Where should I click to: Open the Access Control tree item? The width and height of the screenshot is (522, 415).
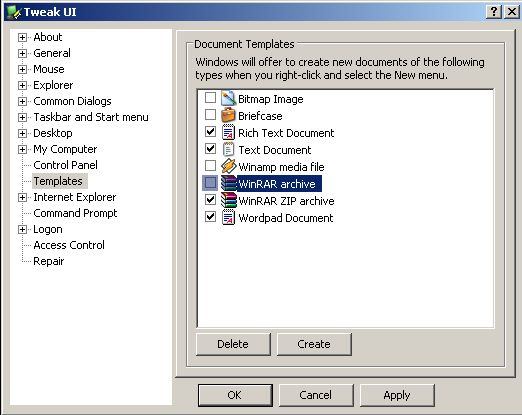click(69, 245)
